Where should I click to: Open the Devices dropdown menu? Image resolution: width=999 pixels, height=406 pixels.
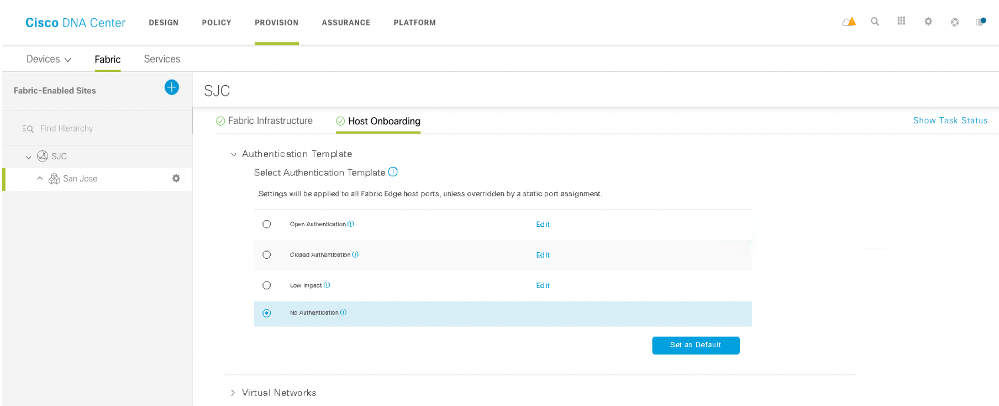(x=49, y=59)
